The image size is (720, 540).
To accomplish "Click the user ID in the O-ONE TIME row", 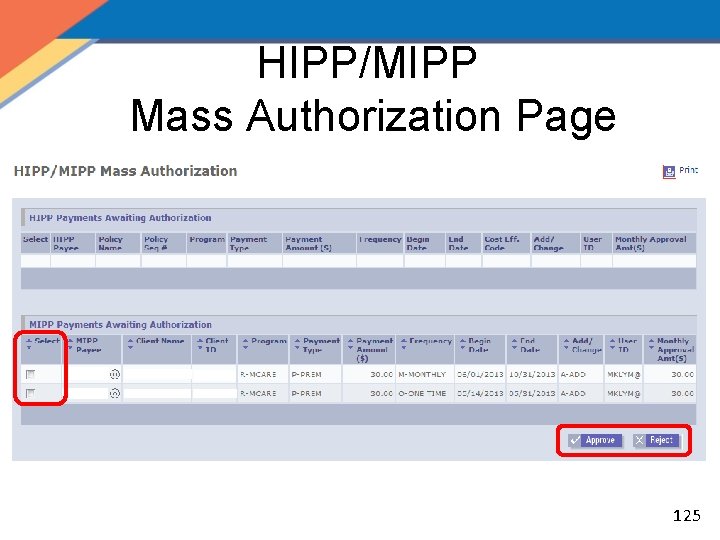I will coord(624,394).
